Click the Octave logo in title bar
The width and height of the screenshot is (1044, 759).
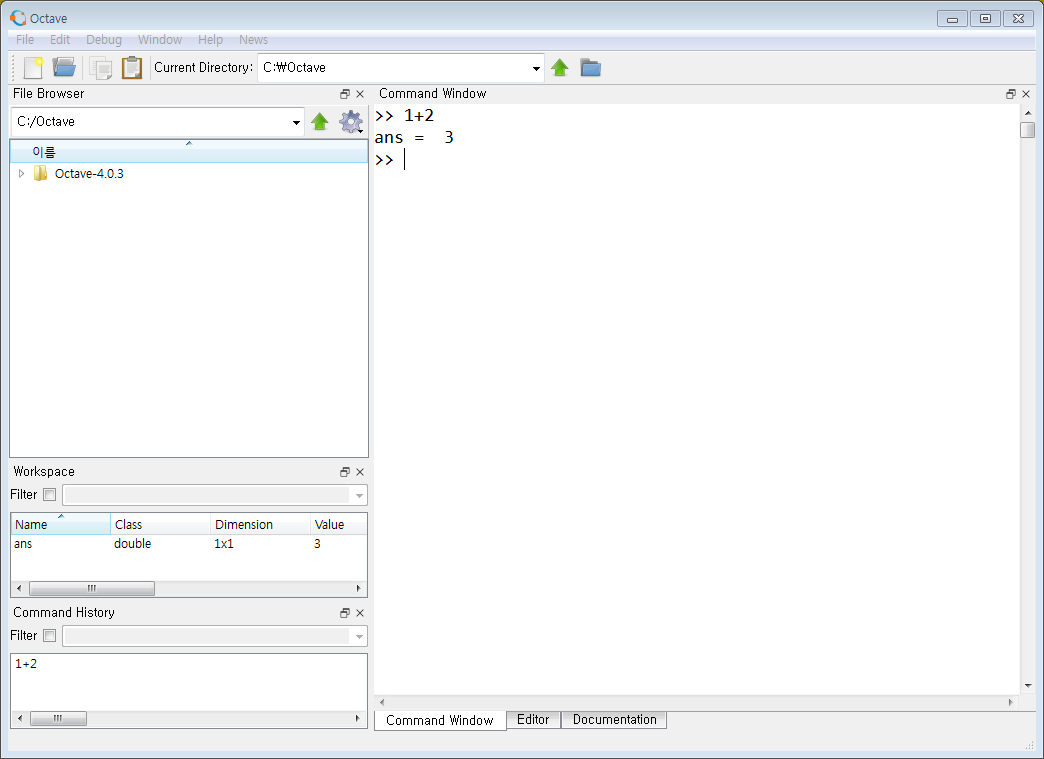18,18
